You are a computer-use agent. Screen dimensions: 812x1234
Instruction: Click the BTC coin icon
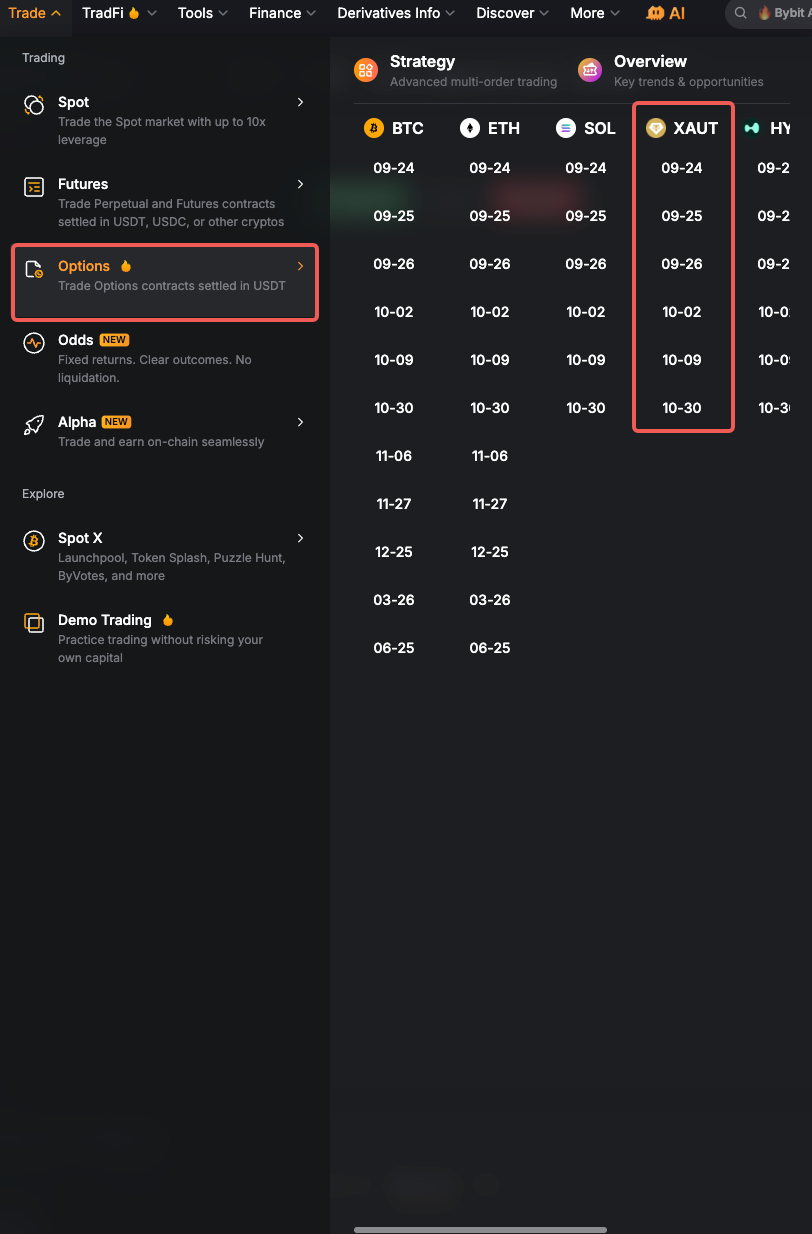(x=374, y=128)
